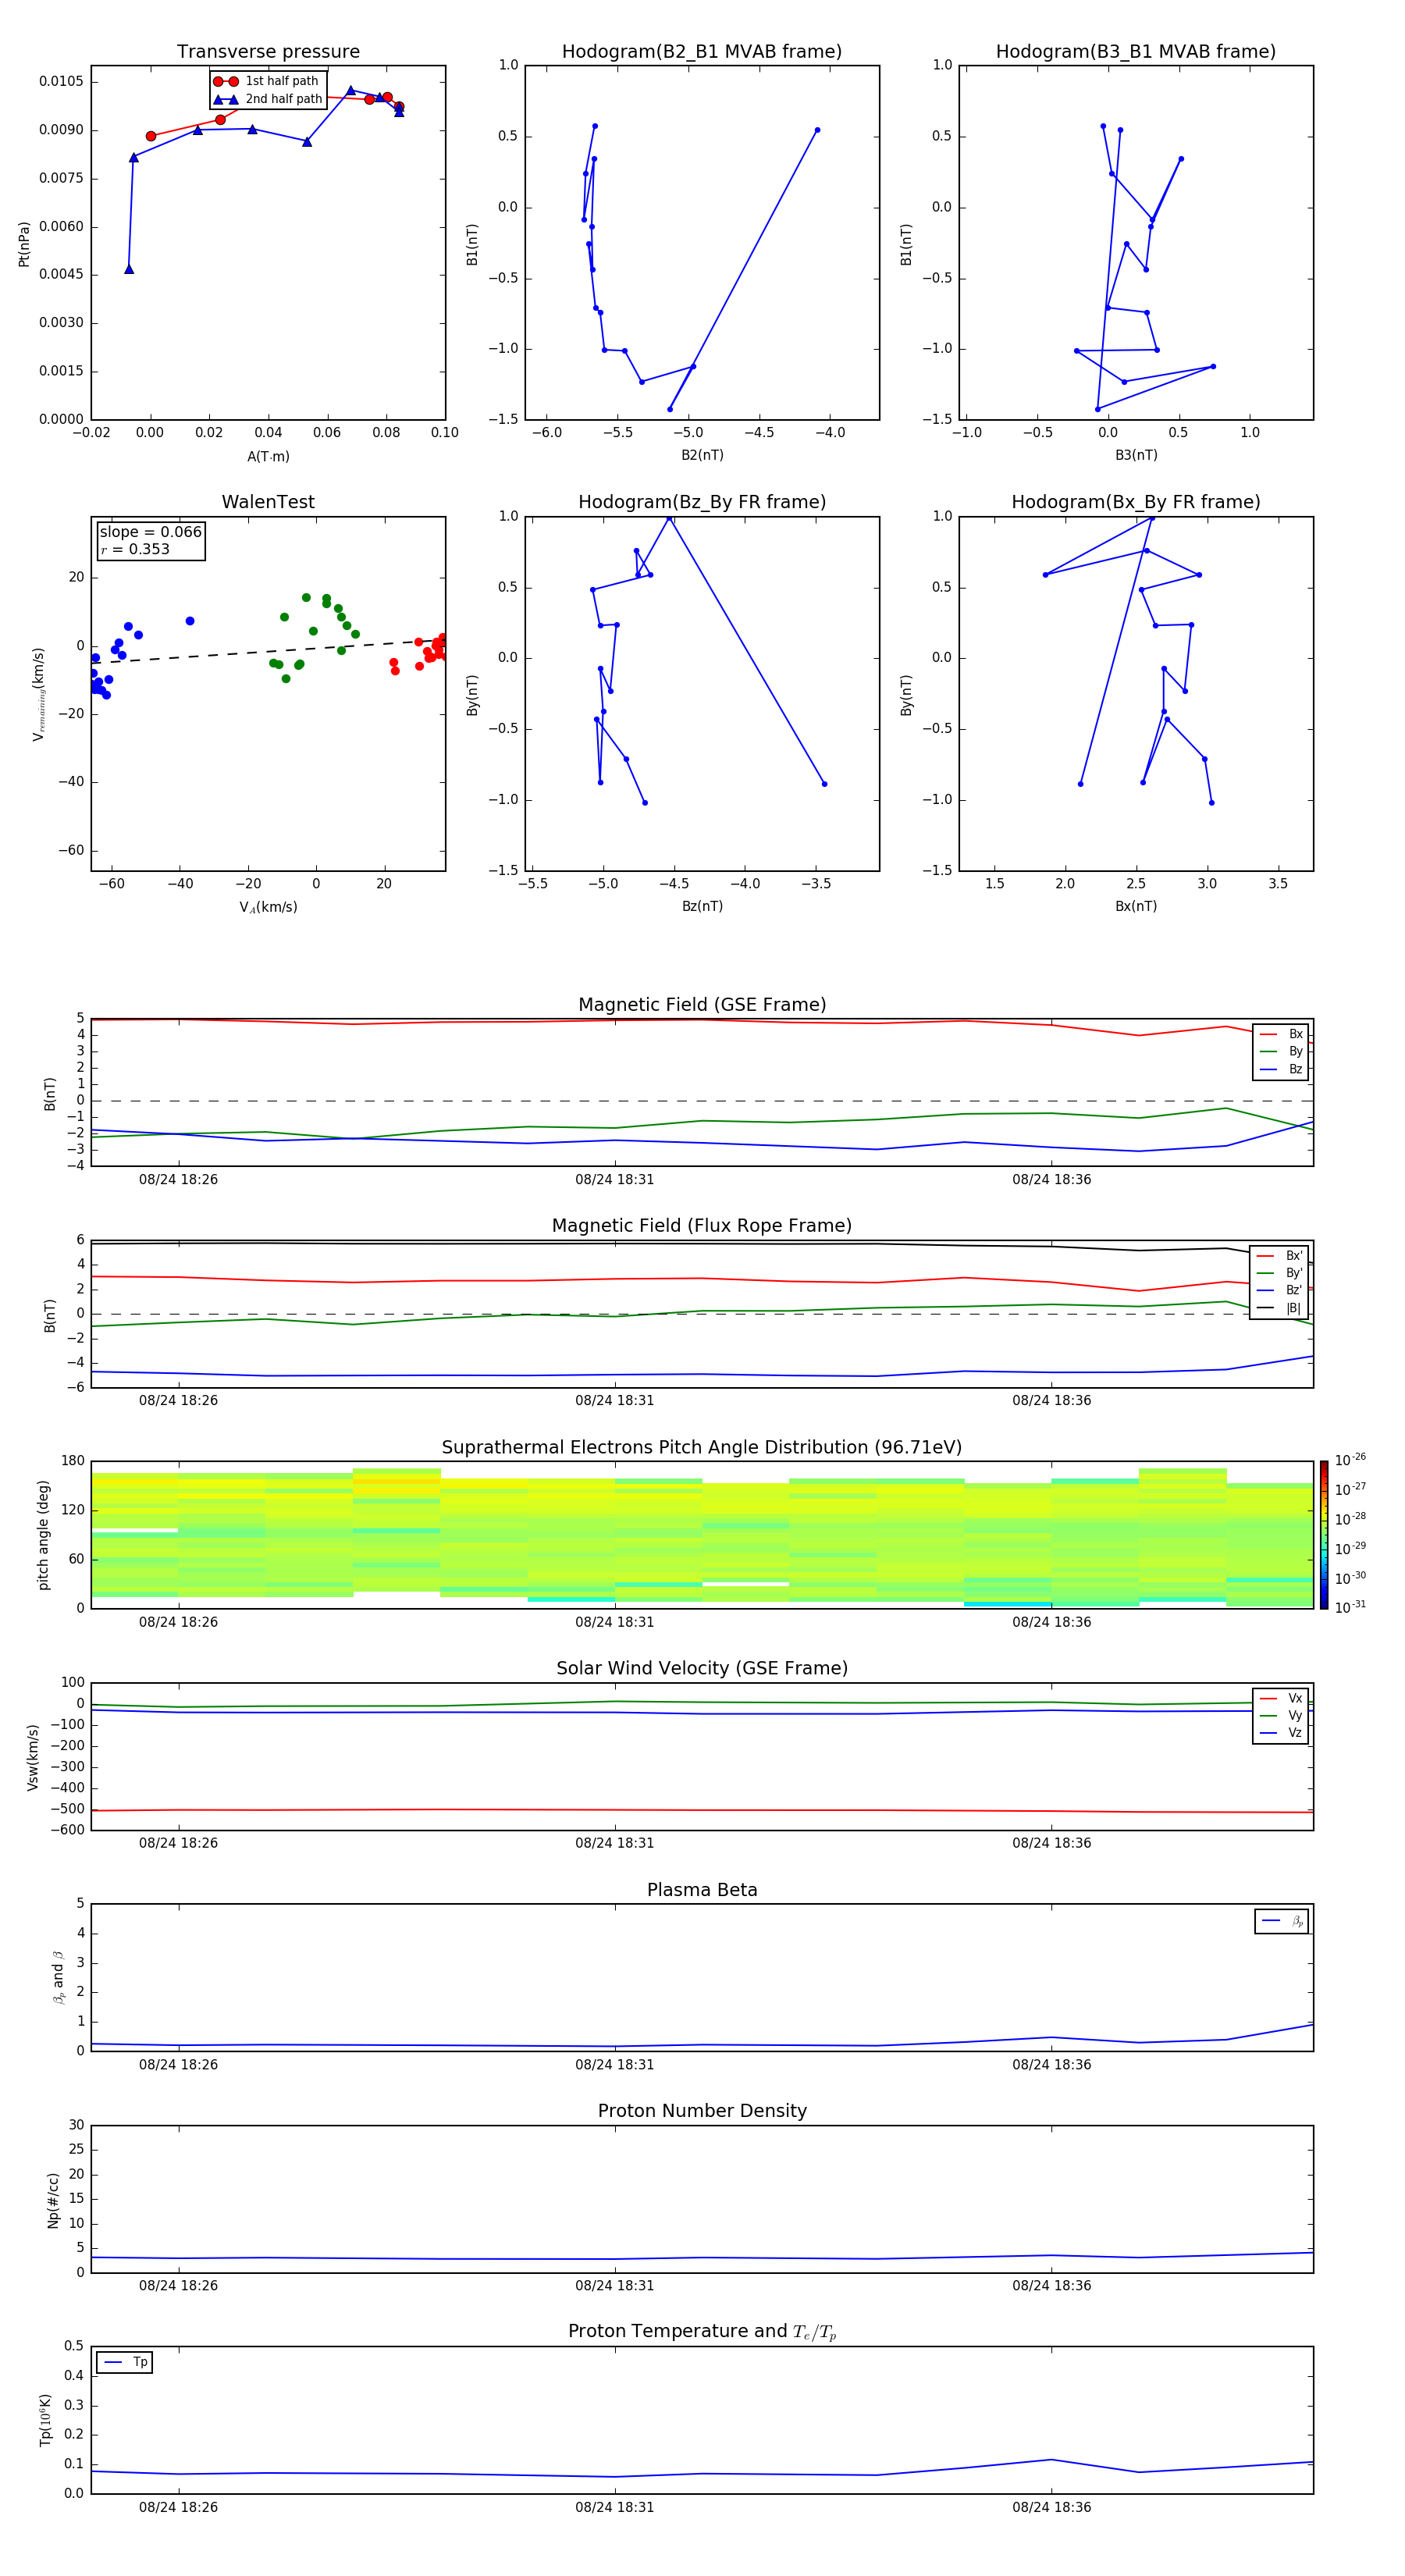Select the Vy legend entry
The width and height of the screenshot is (1405, 2576).
tap(1282, 1715)
